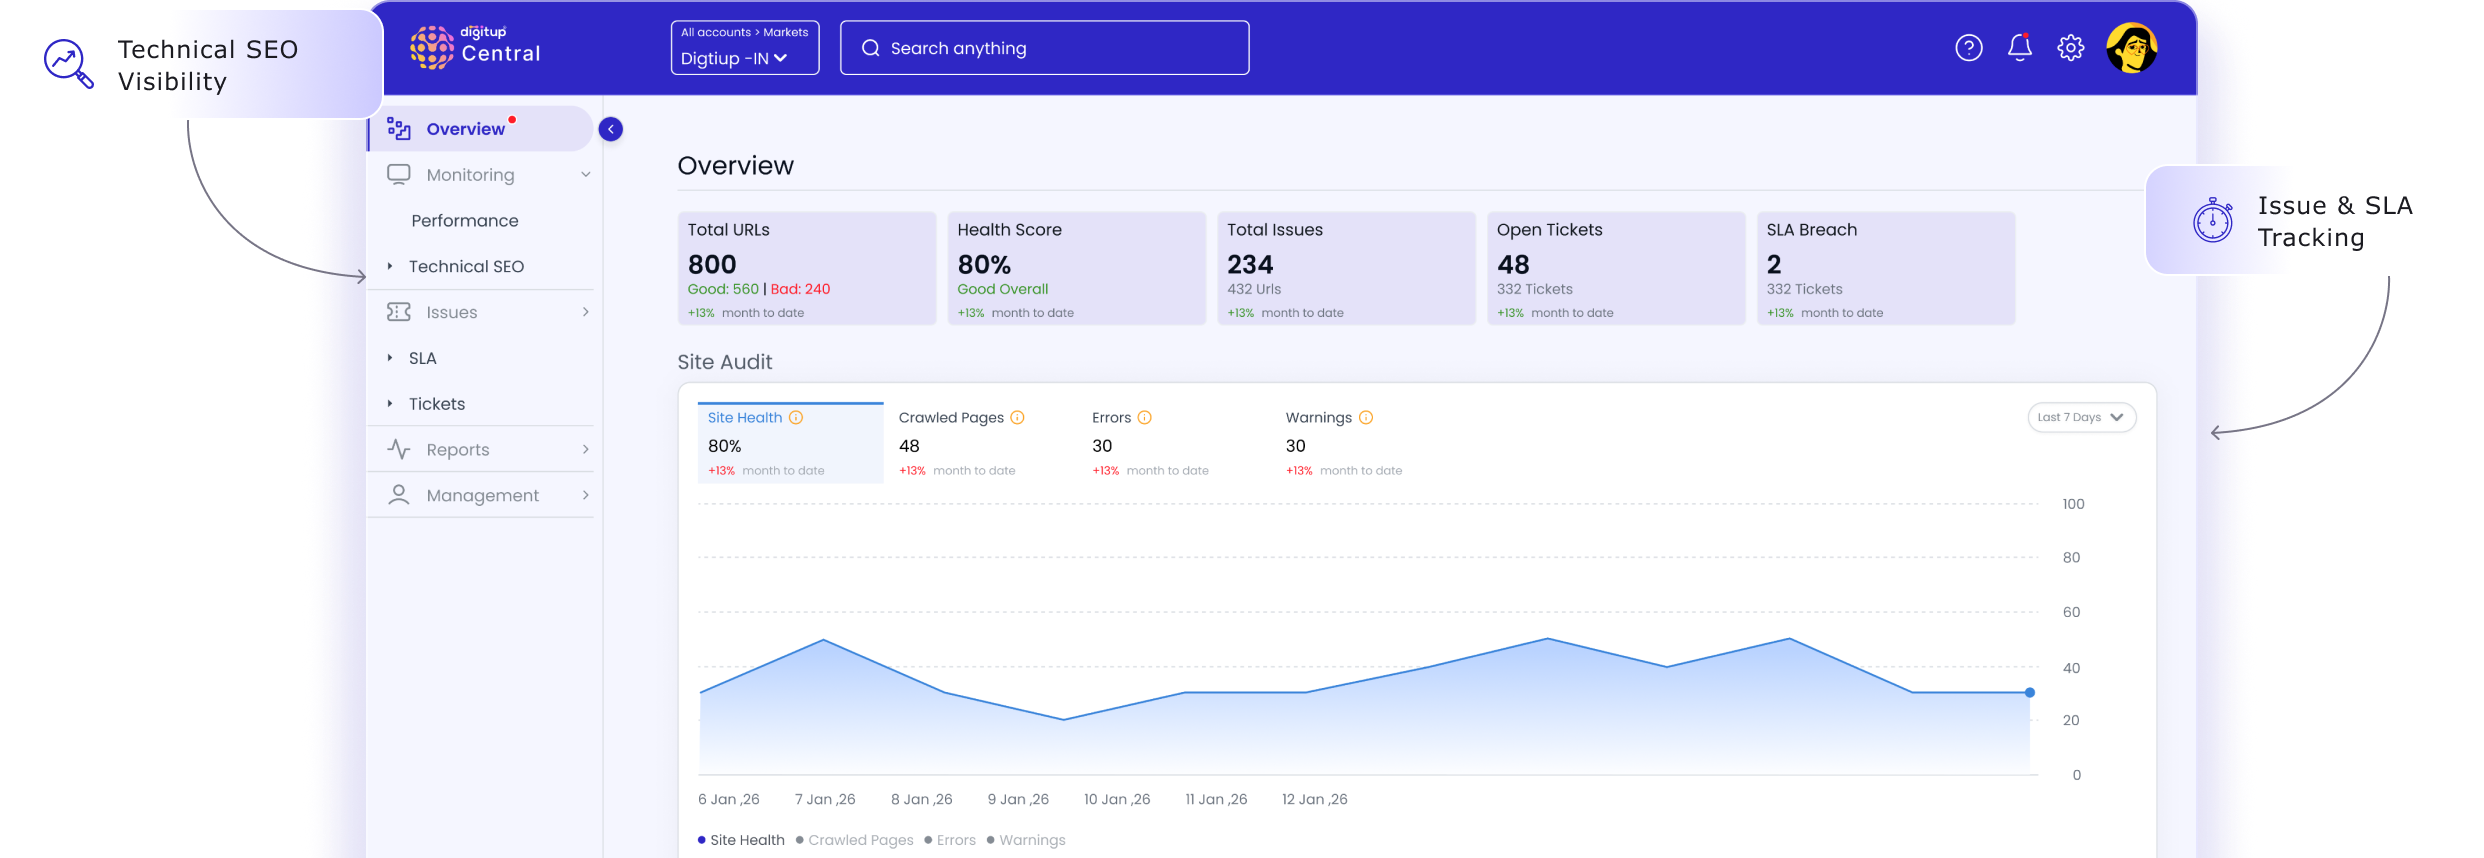2484x858 pixels.
Task: Expand the Management section chevron
Action: click(586, 495)
